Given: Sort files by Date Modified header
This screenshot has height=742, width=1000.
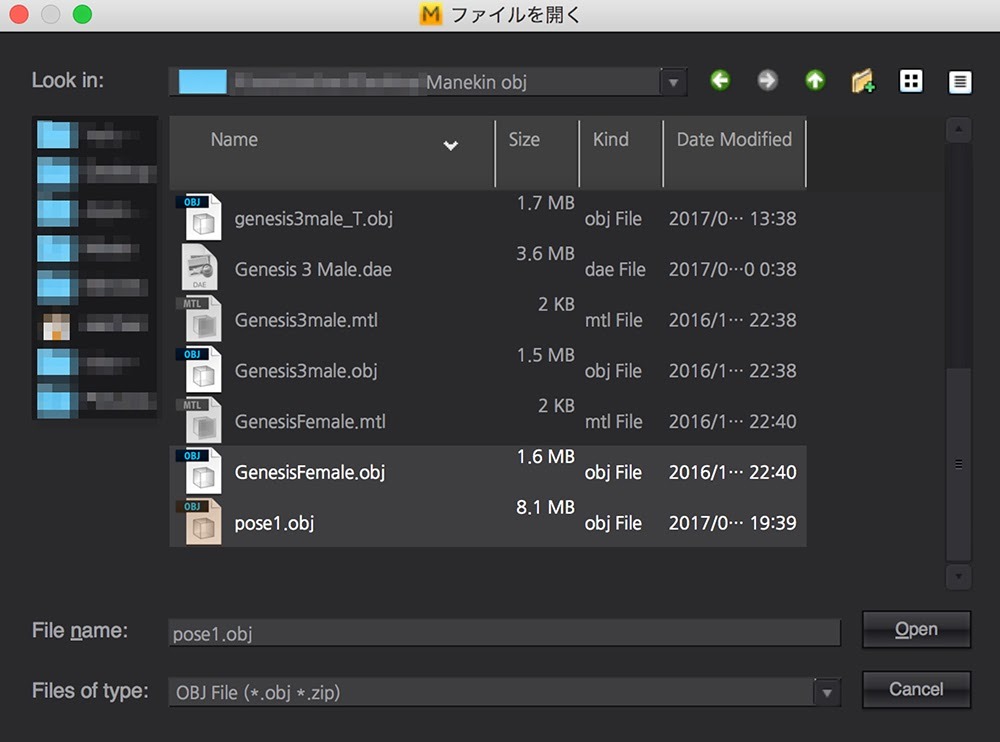Looking at the screenshot, I should [x=734, y=140].
